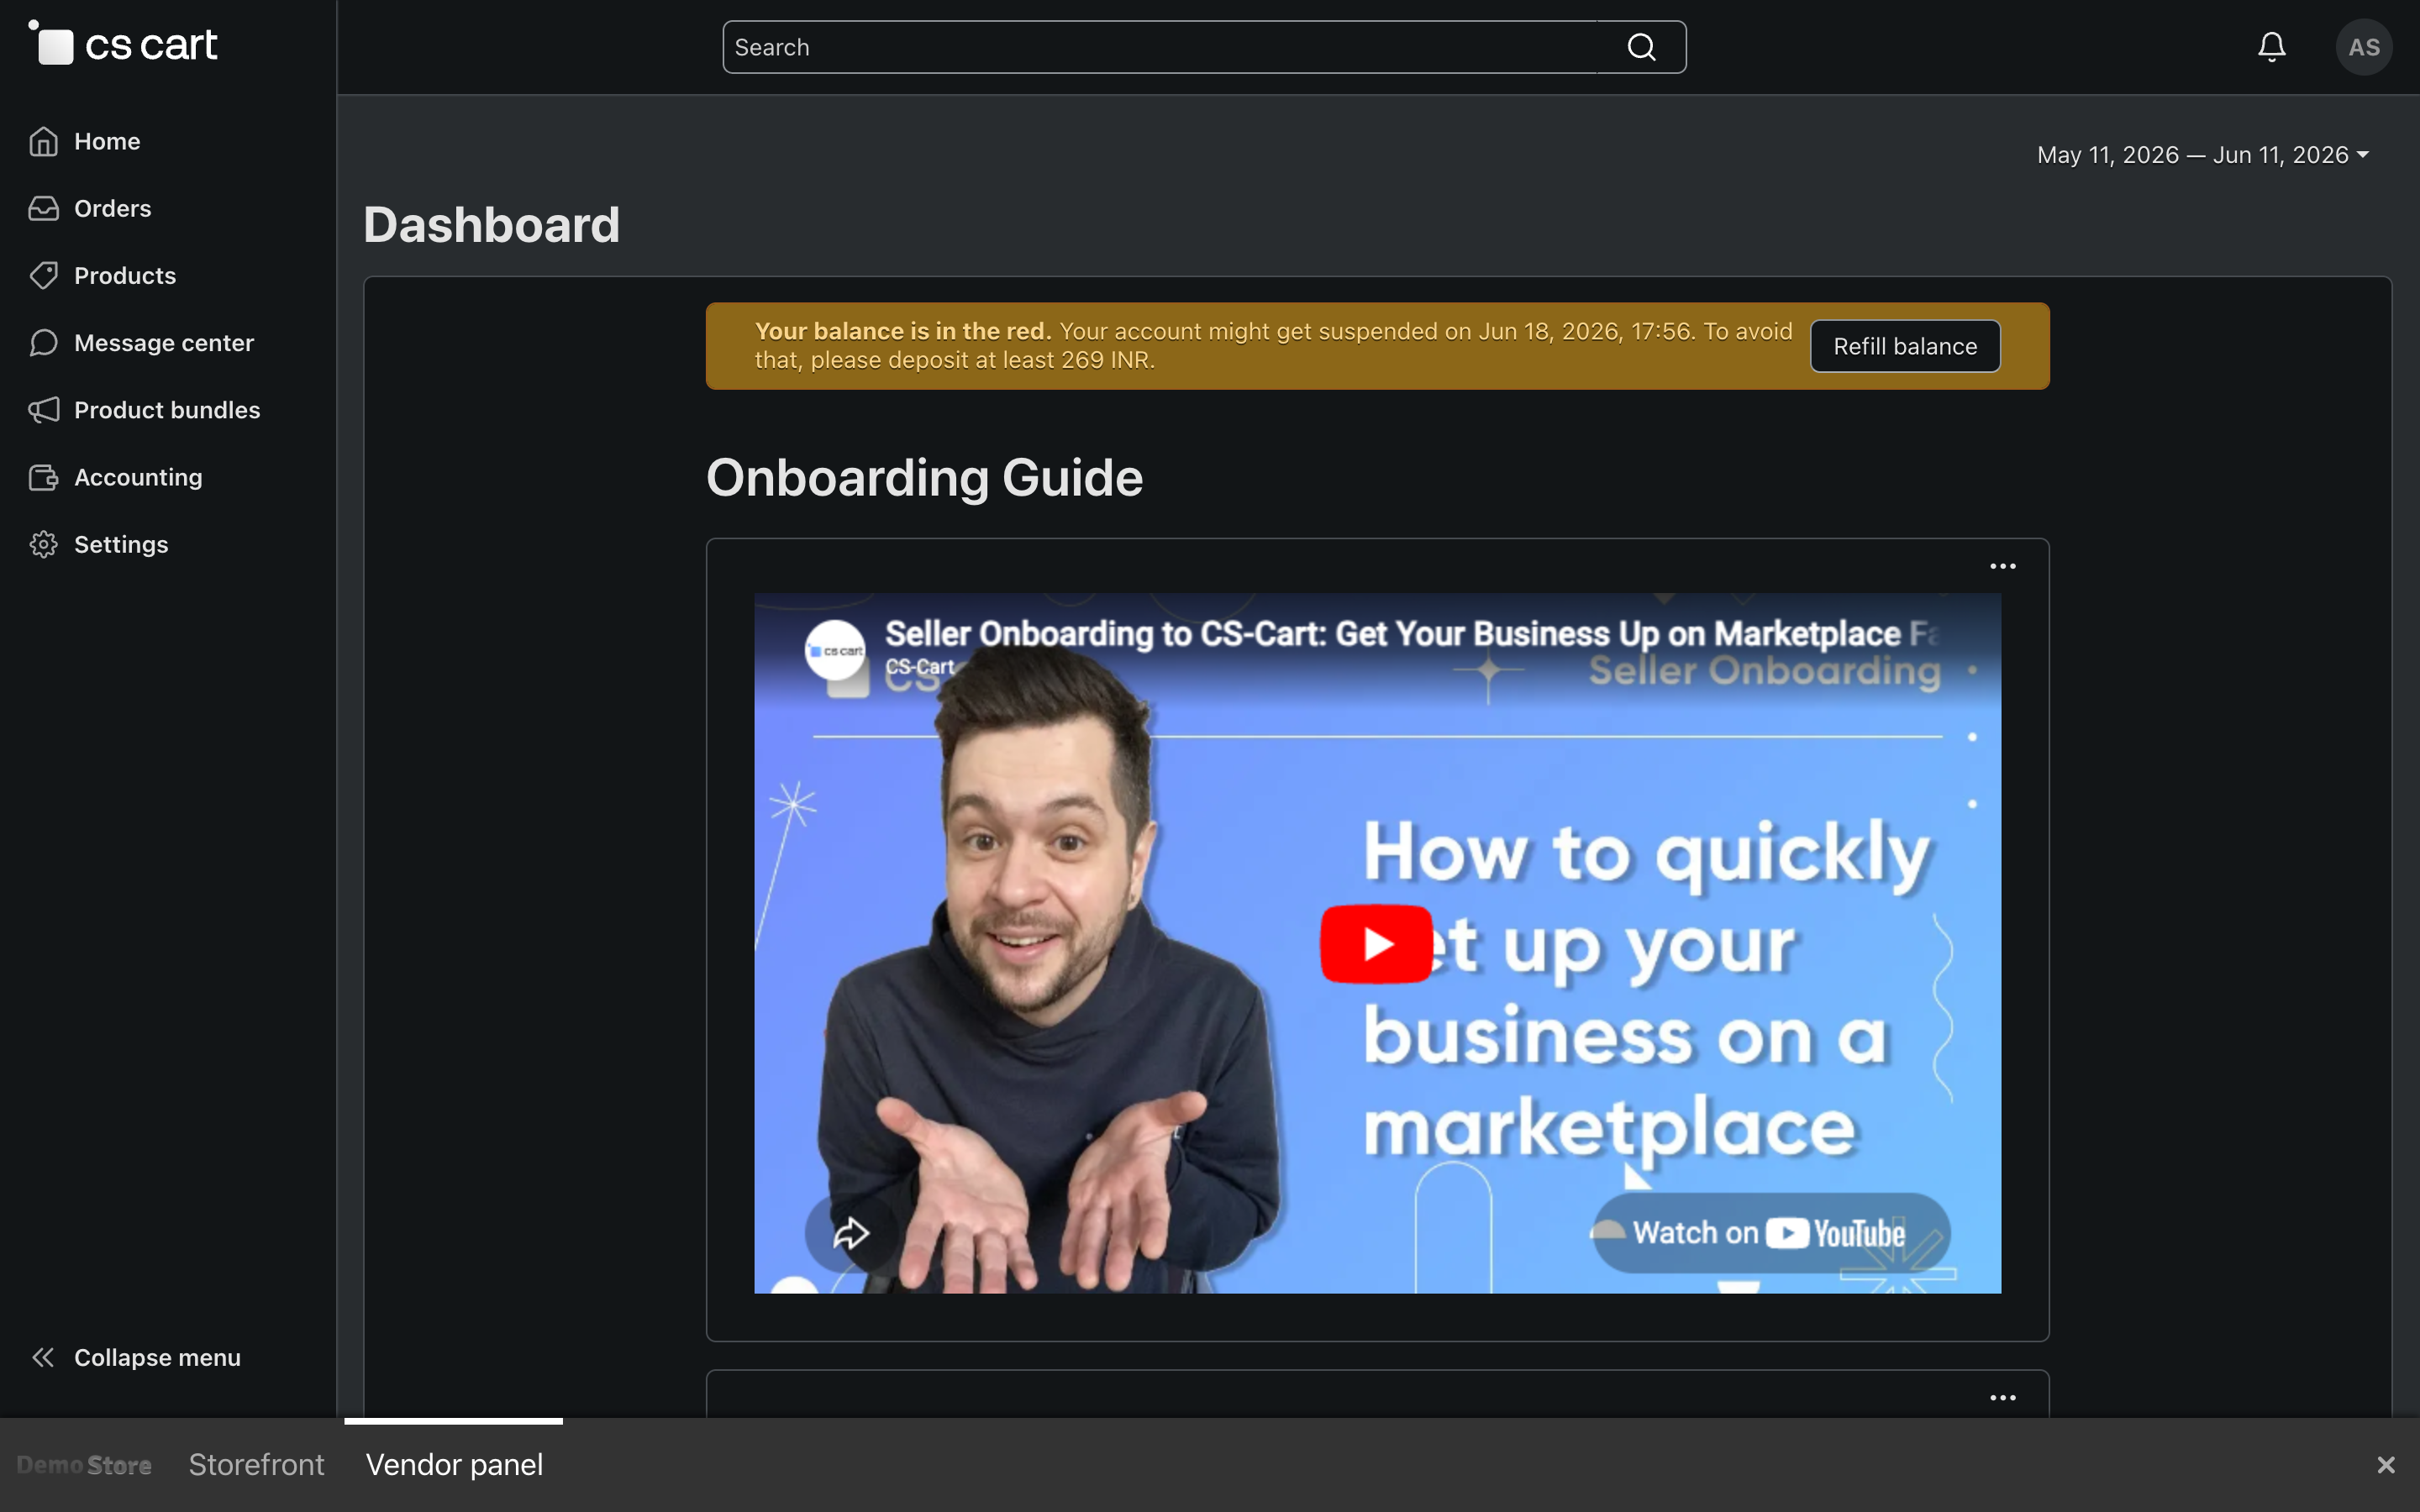2420x1512 pixels.
Task: Click the Refill balance button
Action: [1904, 346]
